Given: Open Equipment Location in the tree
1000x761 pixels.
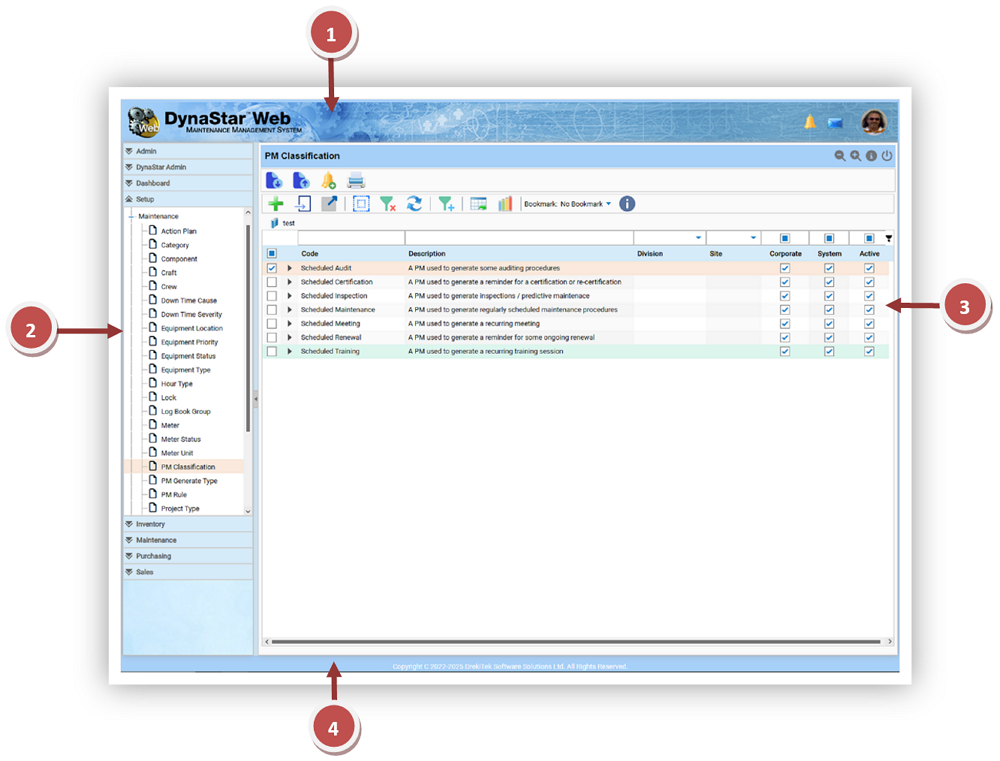Looking at the screenshot, I should click(191, 328).
